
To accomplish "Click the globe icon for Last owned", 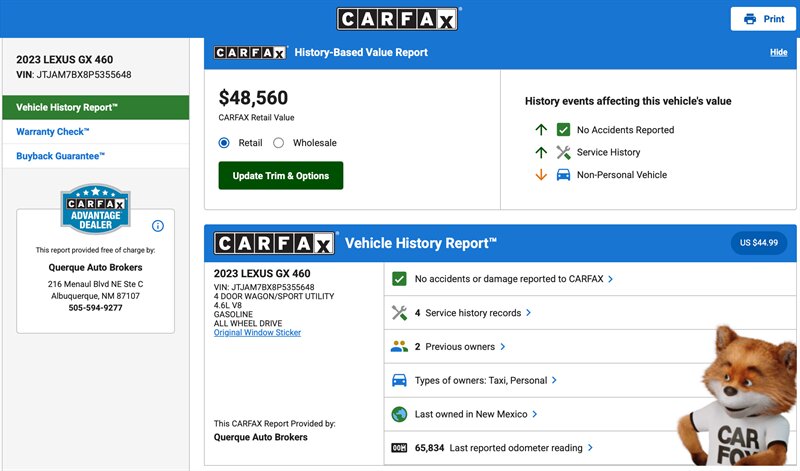I will (x=399, y=414).
